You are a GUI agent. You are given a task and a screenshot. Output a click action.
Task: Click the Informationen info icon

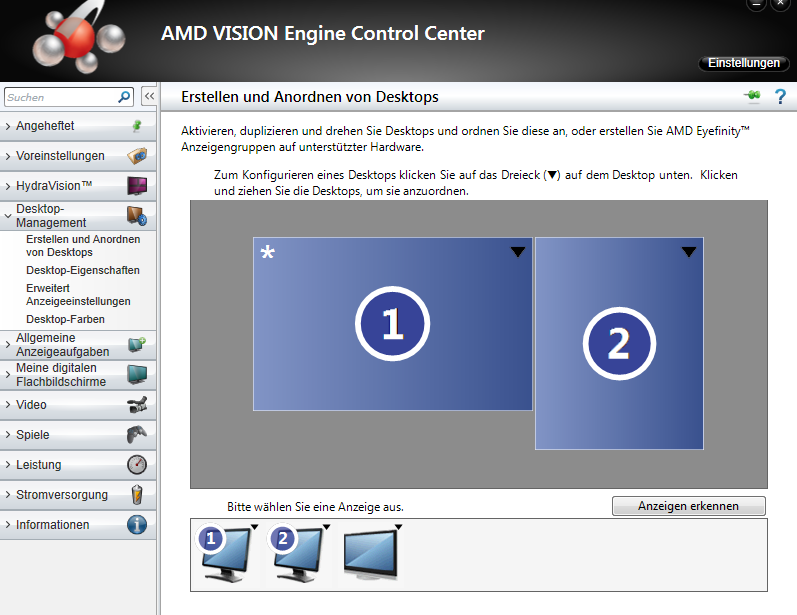pyautogui.click(x=137, y=525)
